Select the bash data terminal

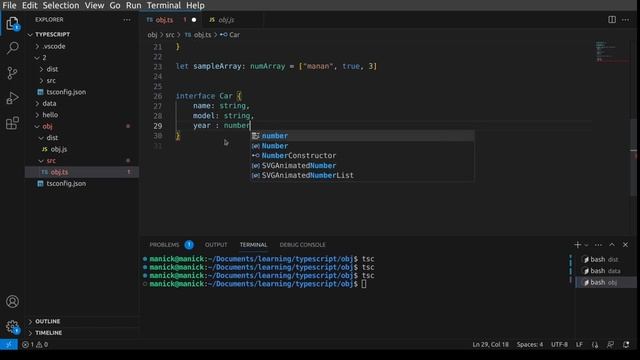(606, 271)
